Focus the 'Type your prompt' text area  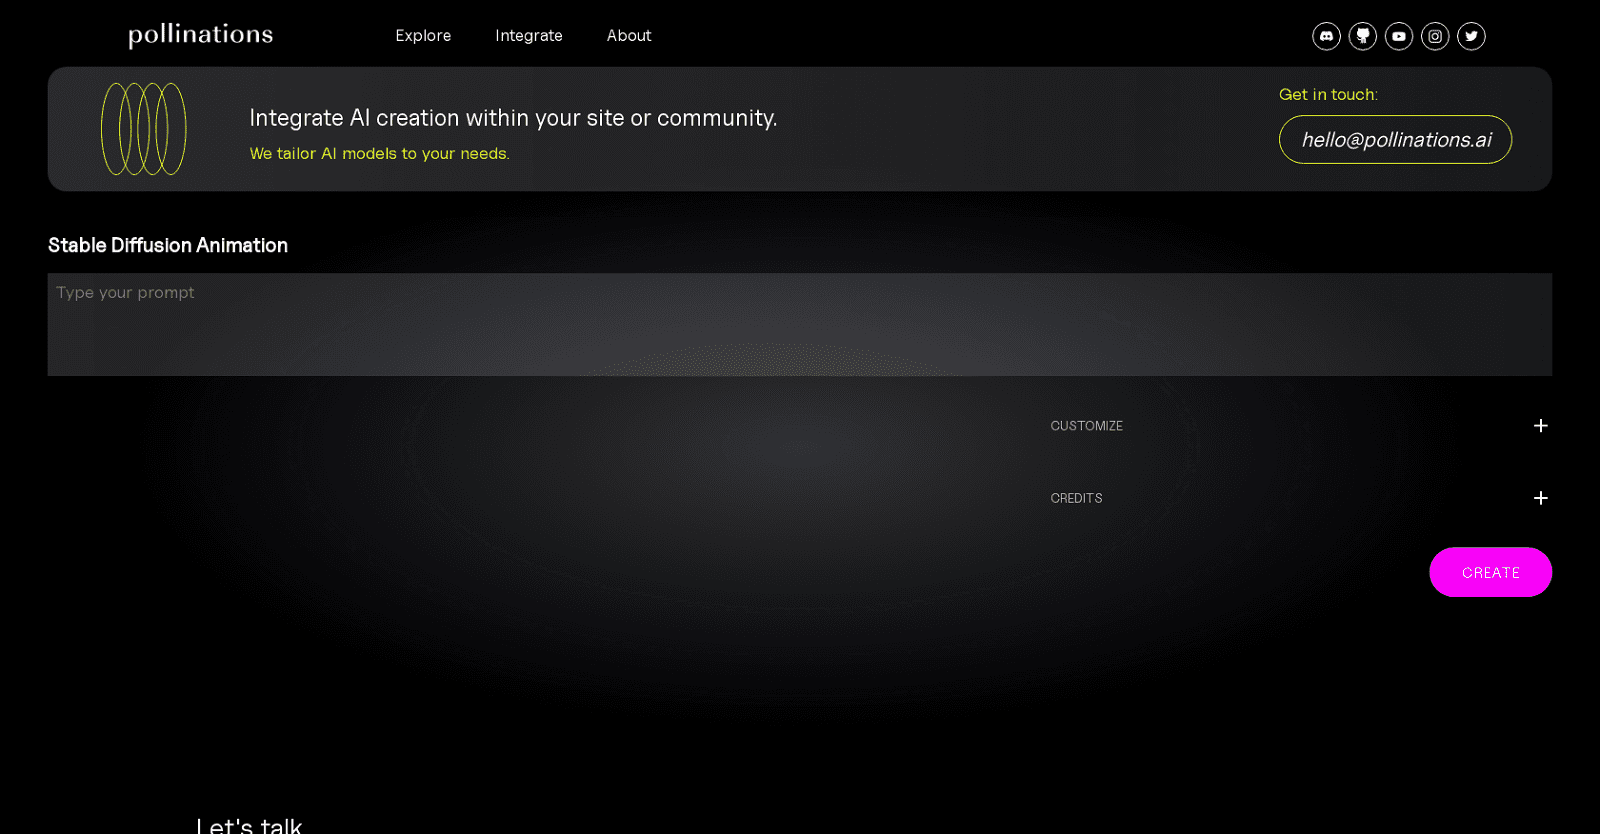point(799,325)
